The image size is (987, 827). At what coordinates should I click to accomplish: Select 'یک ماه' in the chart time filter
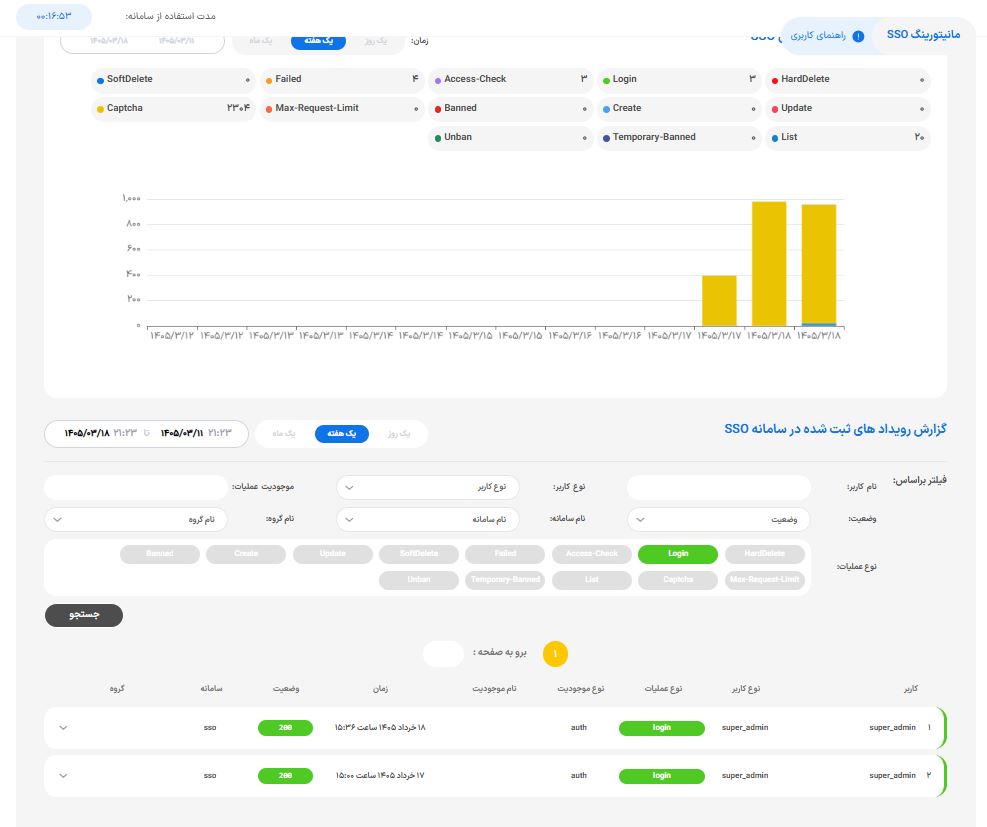pos(261,41)
